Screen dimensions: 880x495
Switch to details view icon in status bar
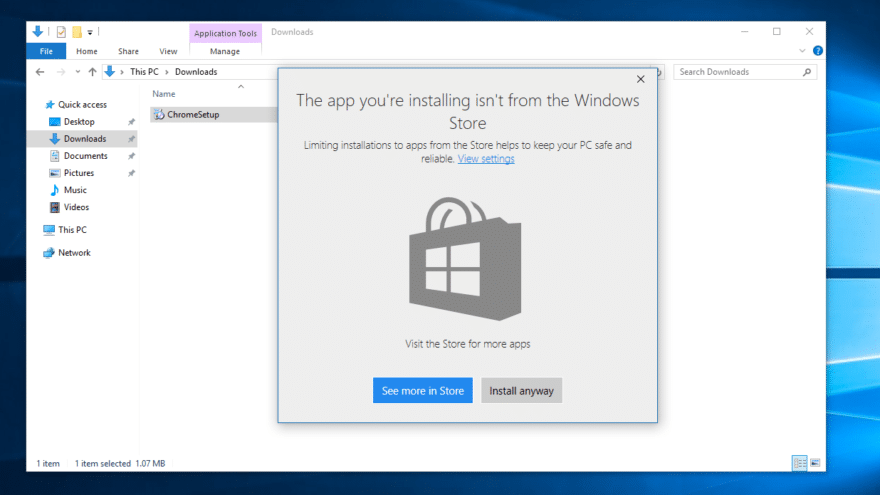click(x=800, y=463)
